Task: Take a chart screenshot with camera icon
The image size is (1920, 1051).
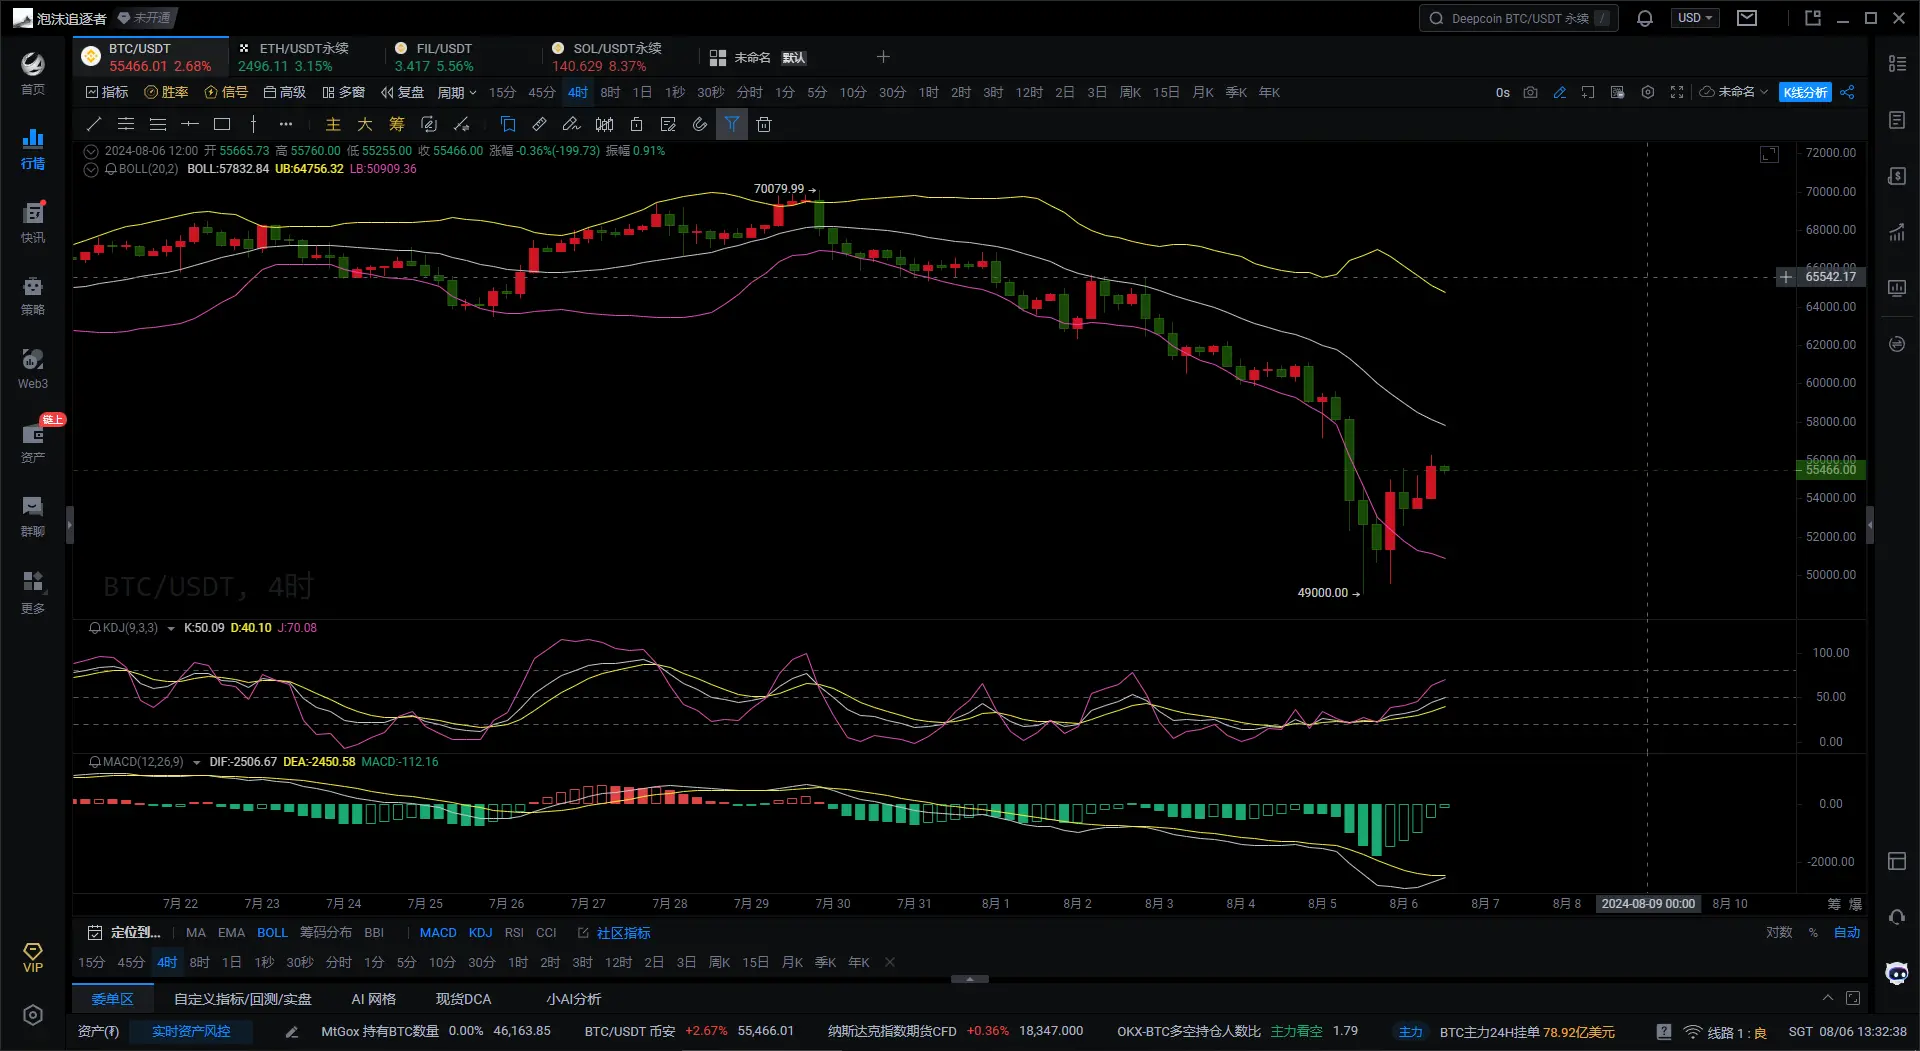Action: (x=1530, y=92)
